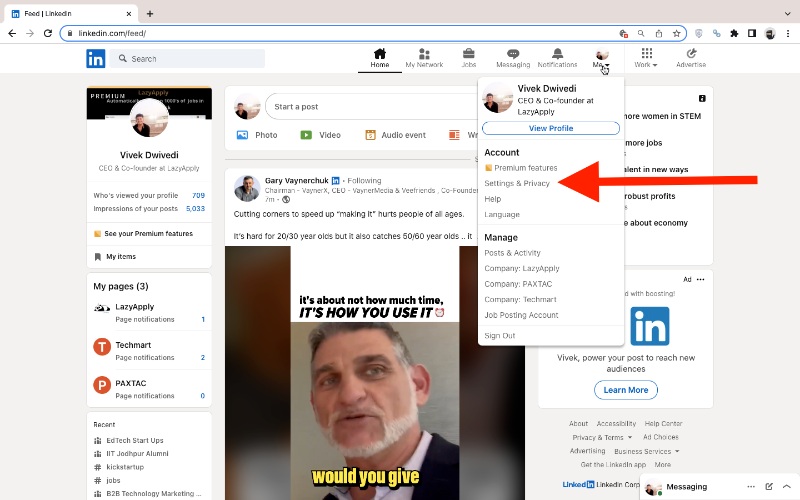Select Settings & Privacy menu item
800x500 pixels.
click(x=517, y=183)
